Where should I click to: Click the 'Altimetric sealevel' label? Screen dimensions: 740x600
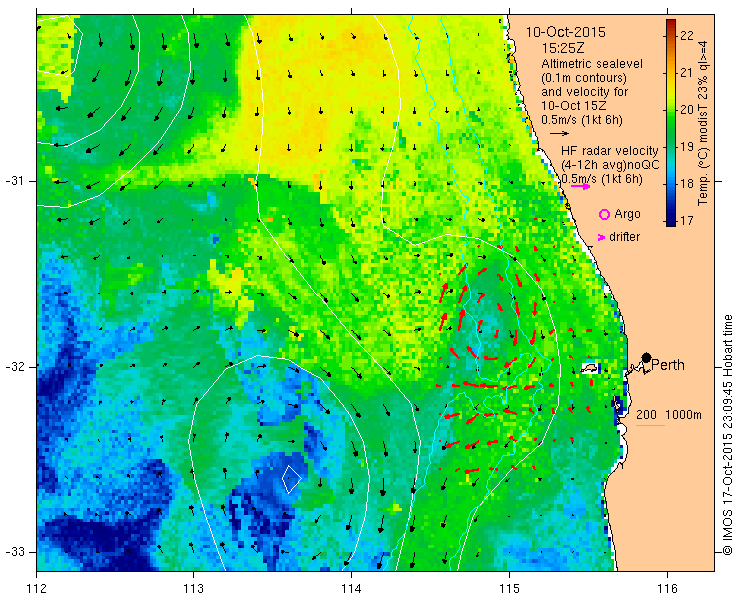coord(592,64)
